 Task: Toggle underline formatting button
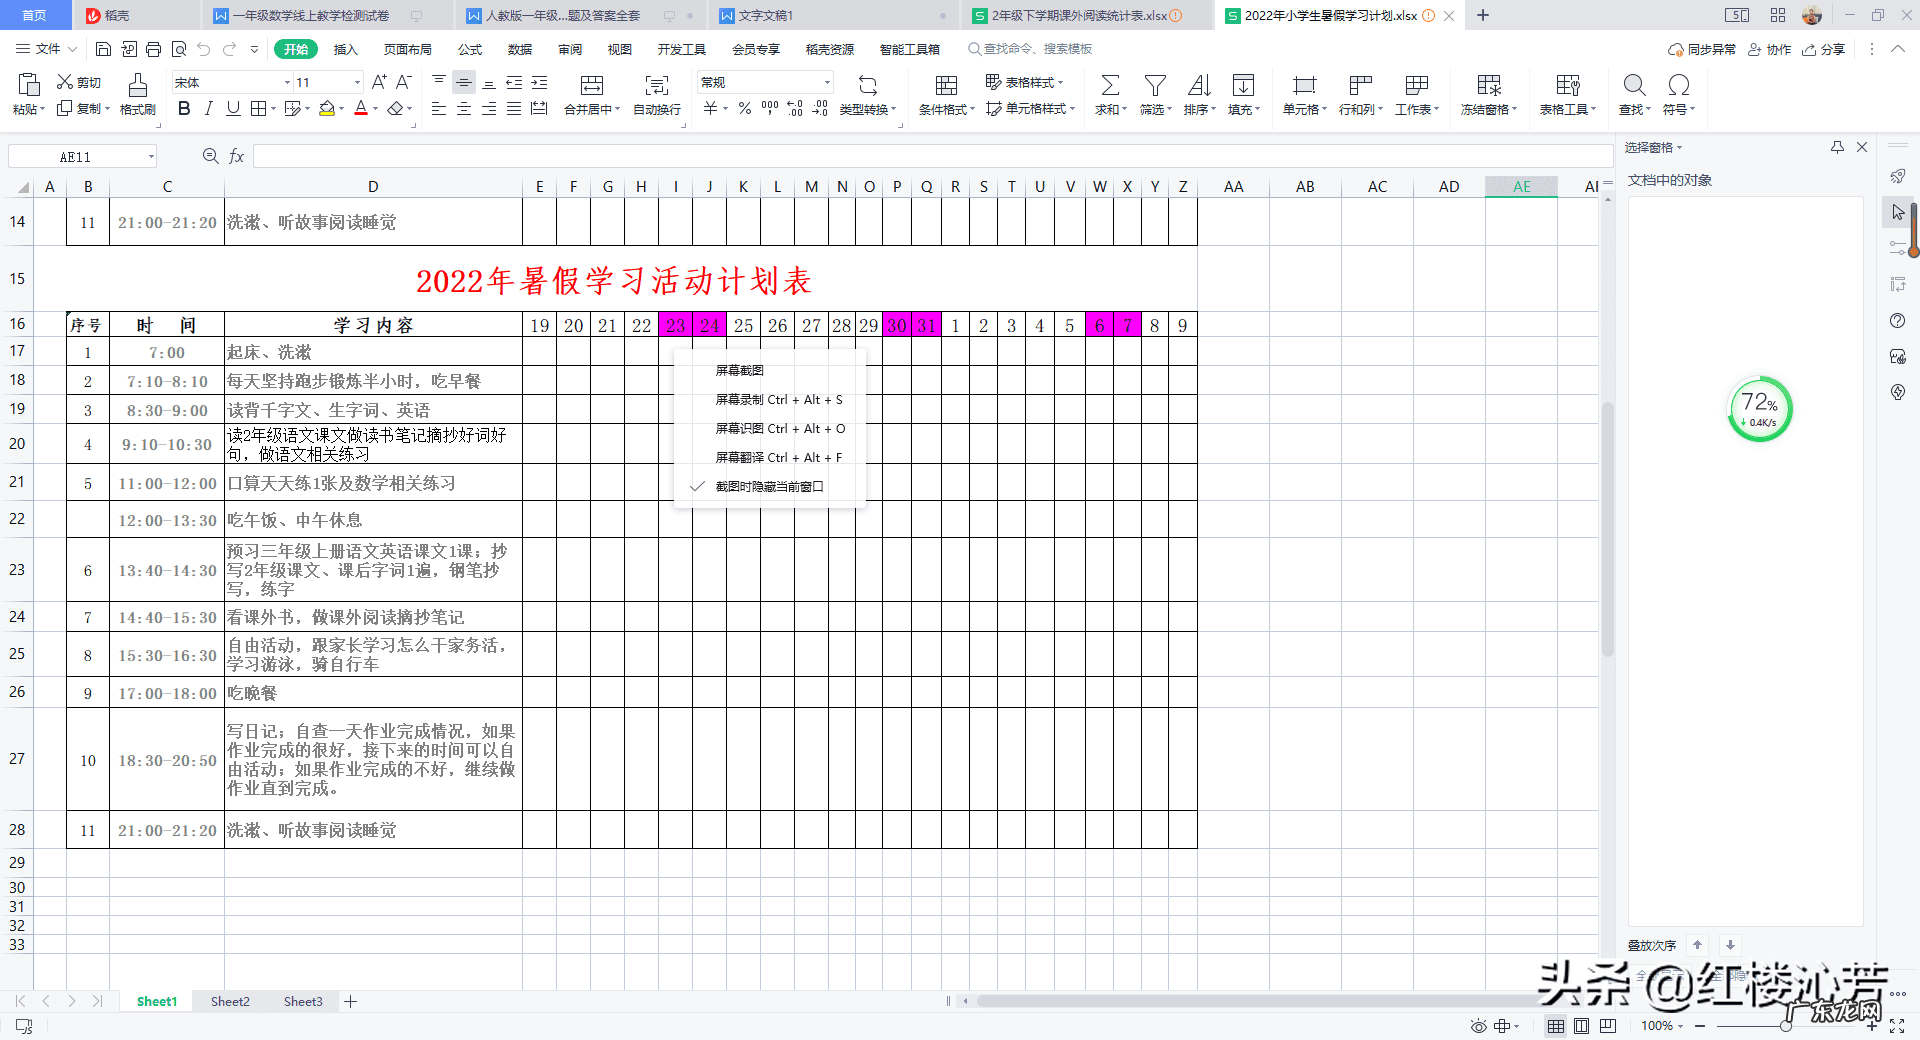click(x=233, y=109)
